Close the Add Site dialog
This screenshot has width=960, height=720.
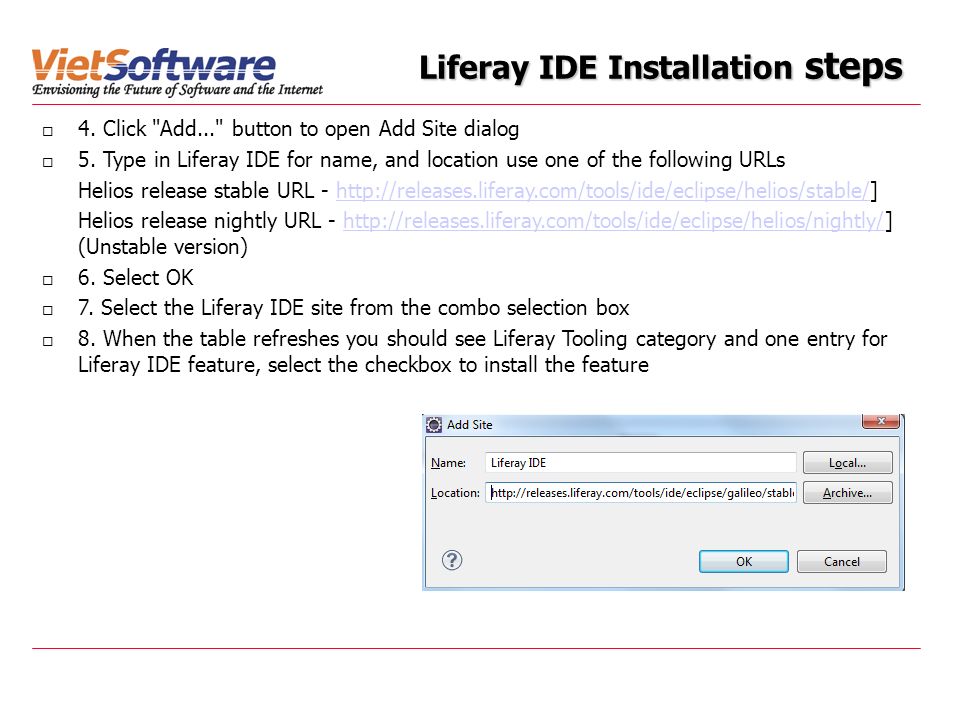tap(880, 421)
